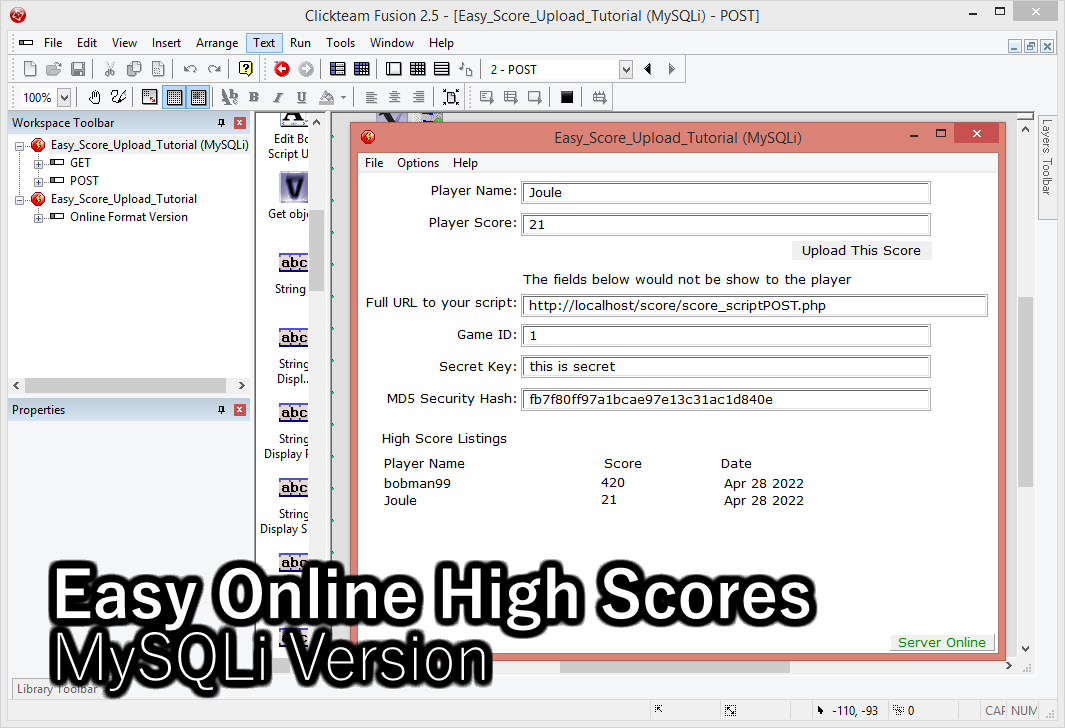
Task: Align text right
Action: pos(418,98)
